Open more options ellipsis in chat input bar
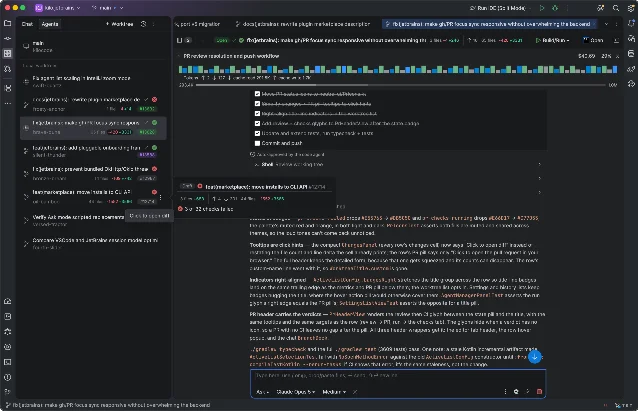The image size is (638, 411). [505, 391]
